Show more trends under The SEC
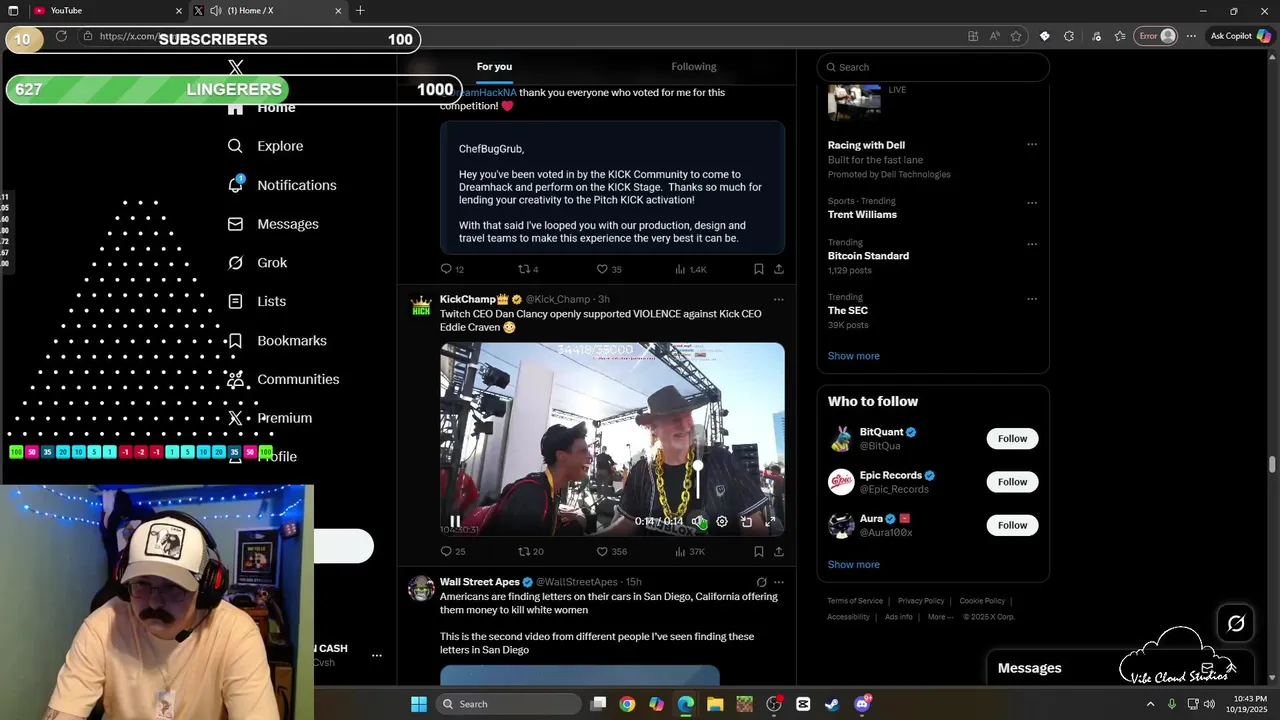Screen dimensions: 1280x720 [x=853, y=356]
